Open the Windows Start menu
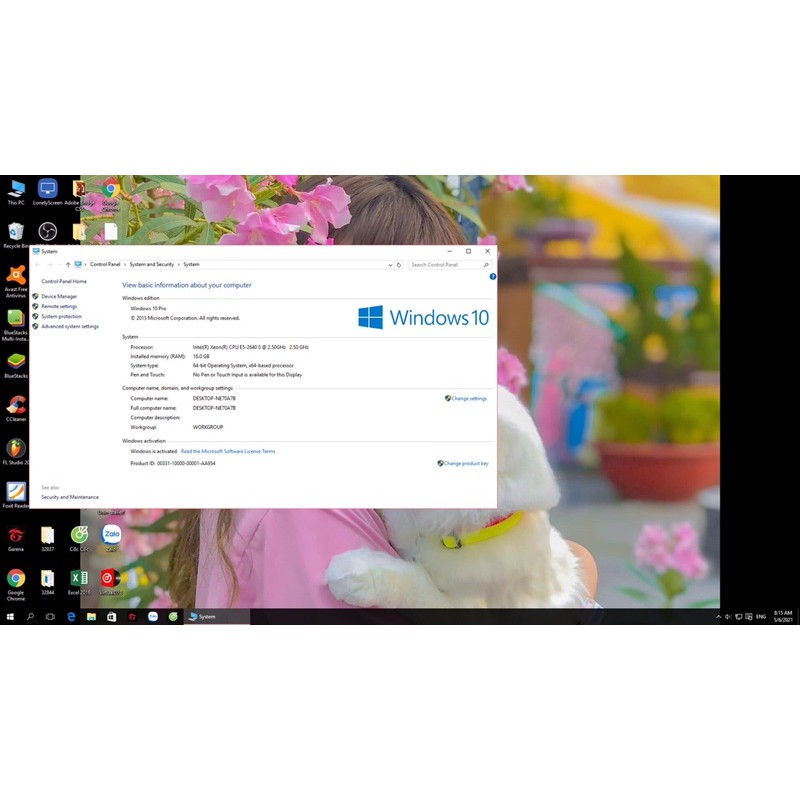Screen dimensions: 800x800 [10, 616]
